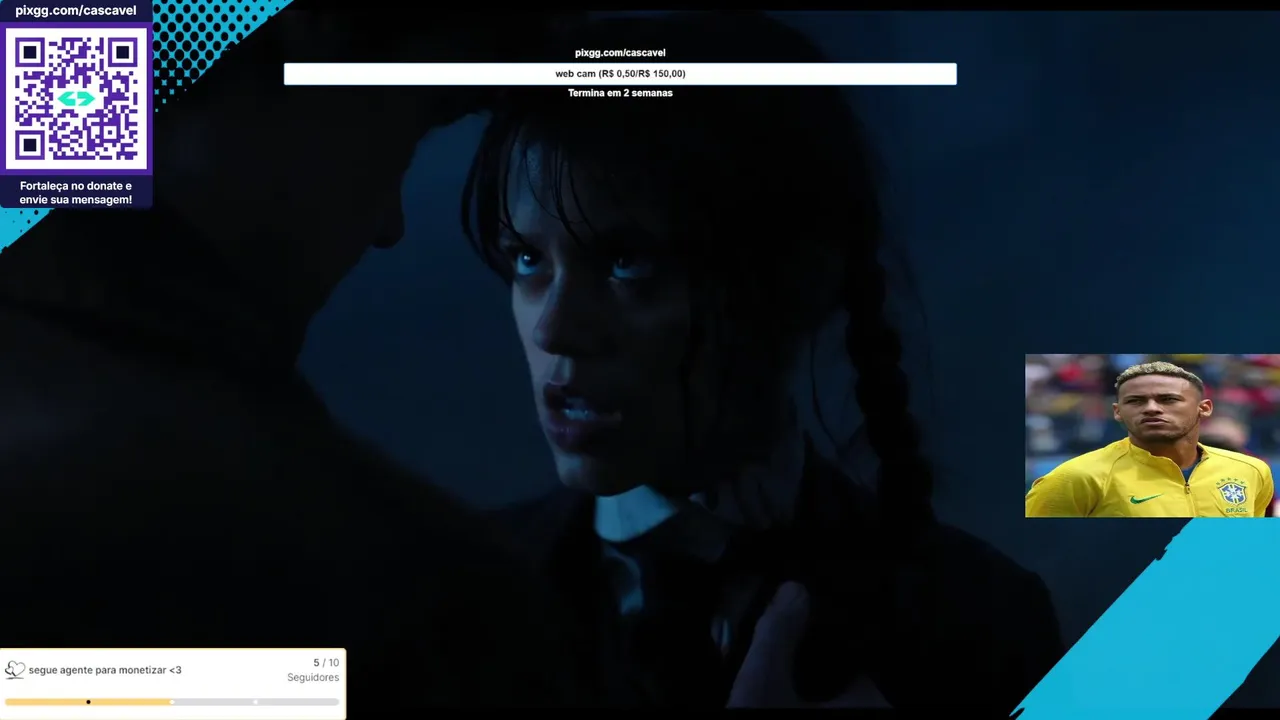
Task: Click the 'Termina em 2 semanas' text
Action: pos(620,93)
